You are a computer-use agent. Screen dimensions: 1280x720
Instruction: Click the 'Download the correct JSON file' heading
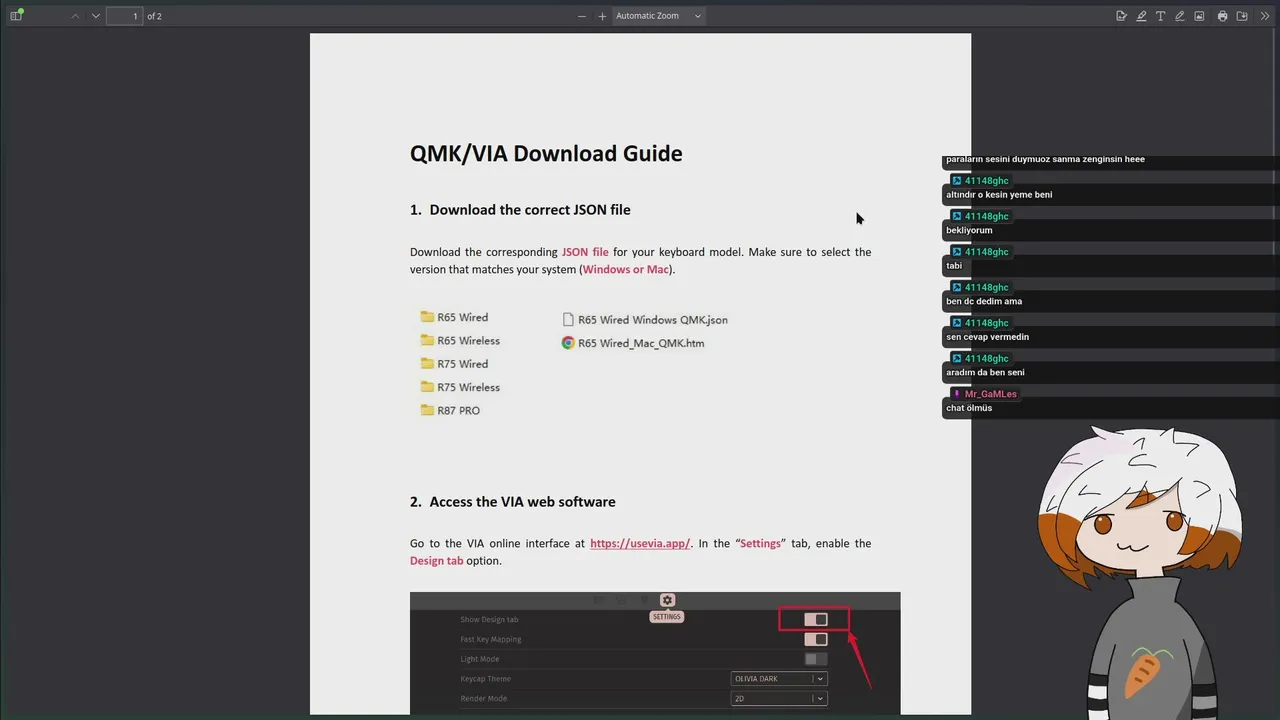coord(530,210)
